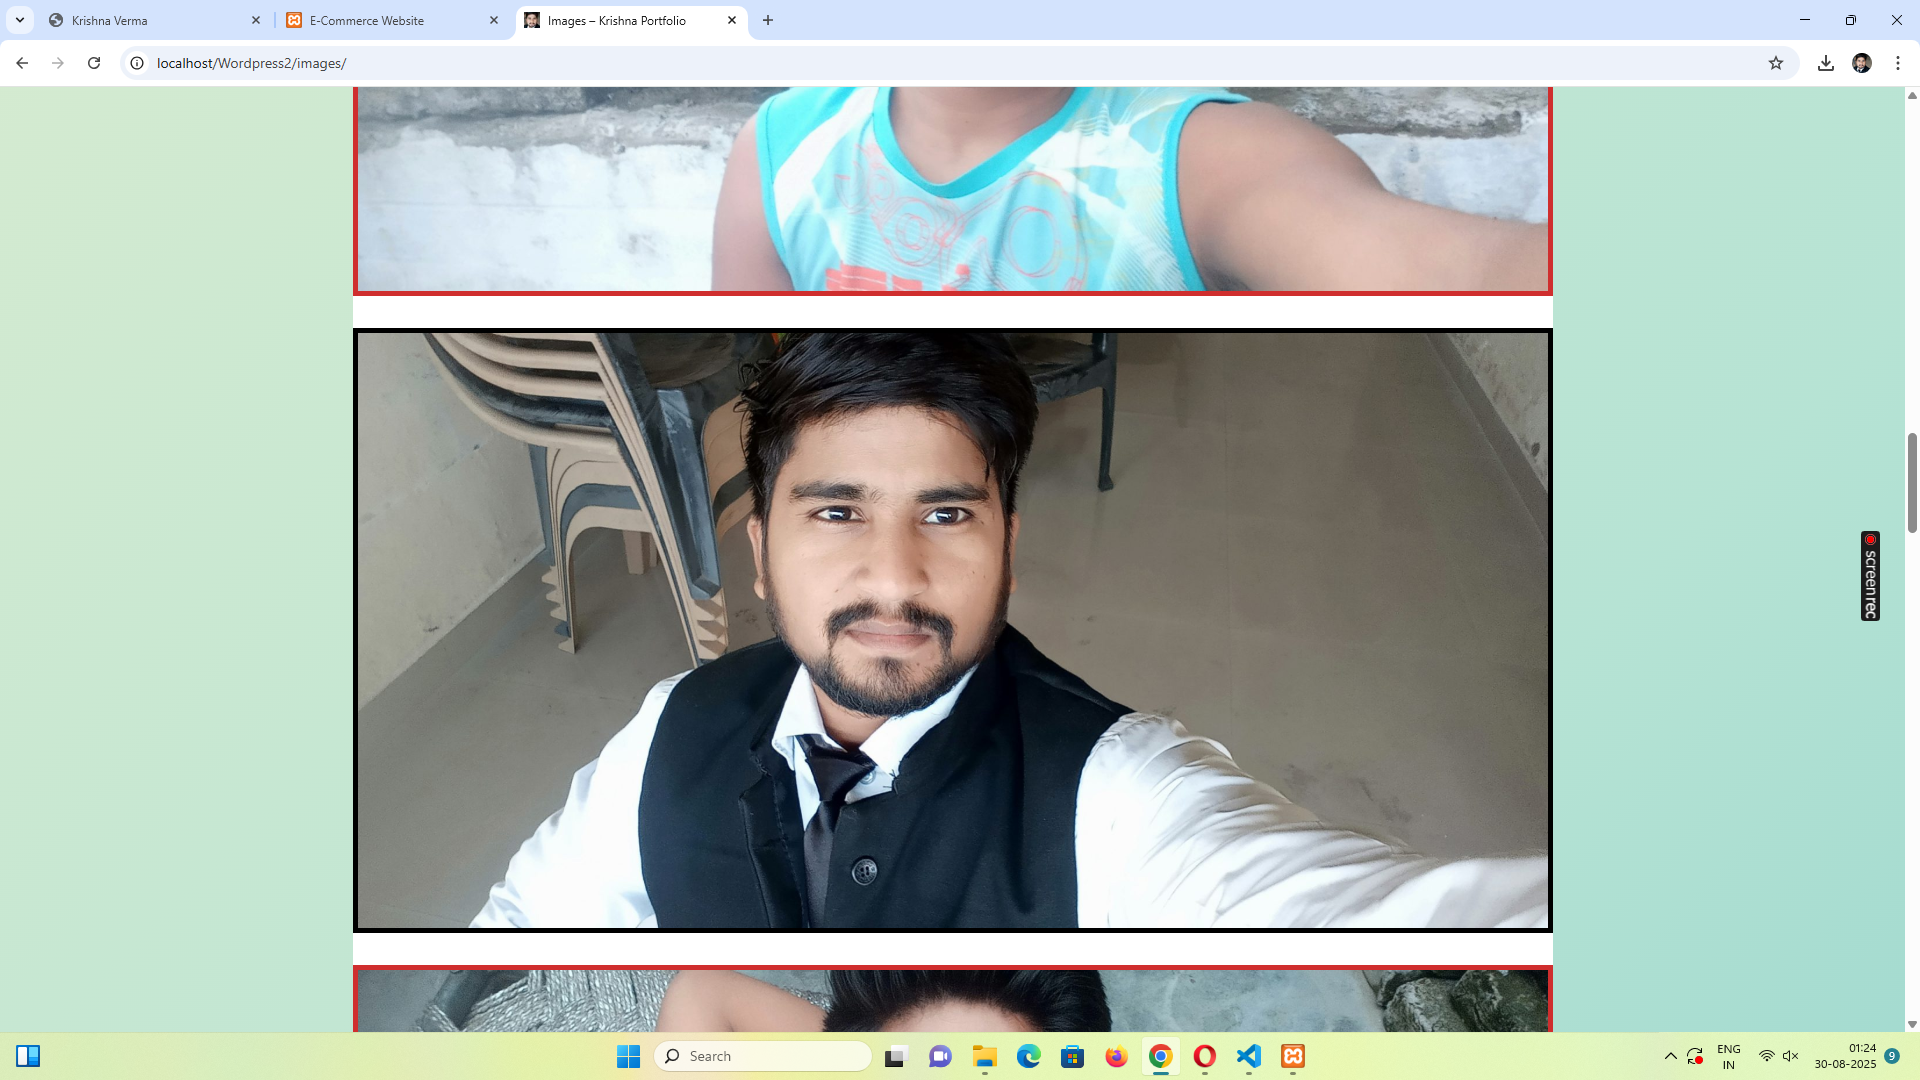Open Microsoft Store from the taskbar
This screenshot has height=1080, width=1920.
click(x=1073, y=1056)
